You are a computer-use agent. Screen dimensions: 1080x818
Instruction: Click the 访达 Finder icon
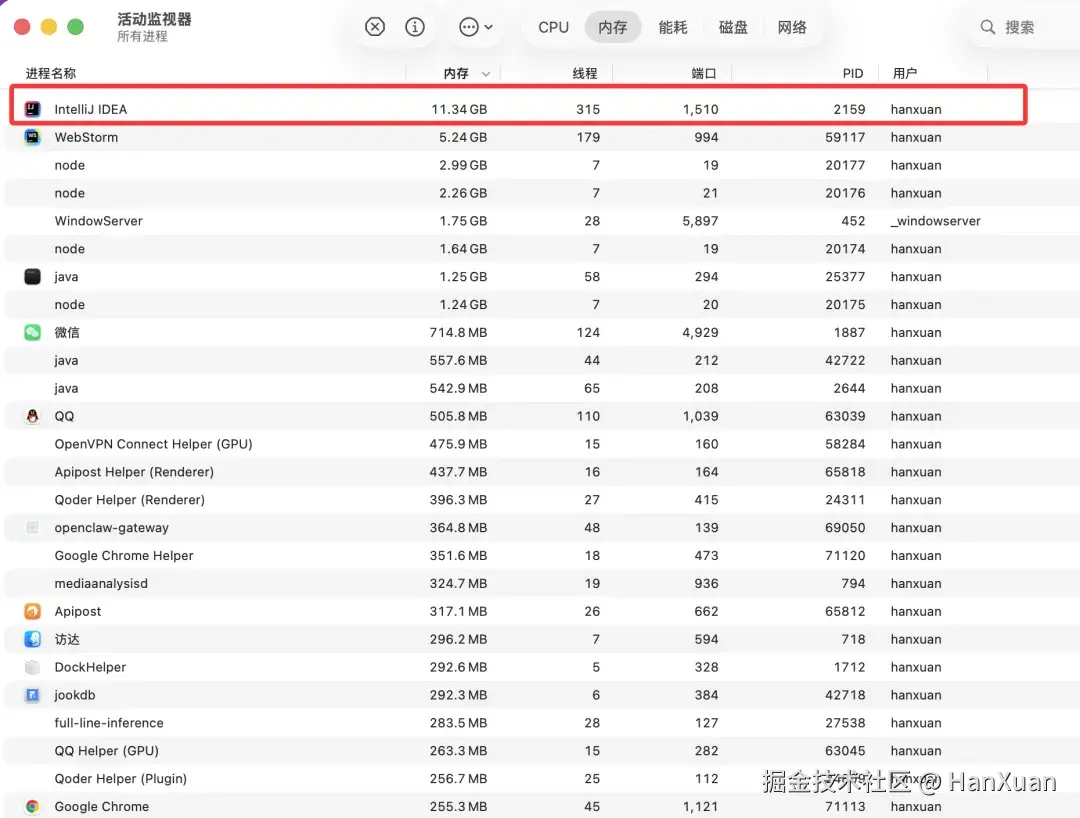32,639
